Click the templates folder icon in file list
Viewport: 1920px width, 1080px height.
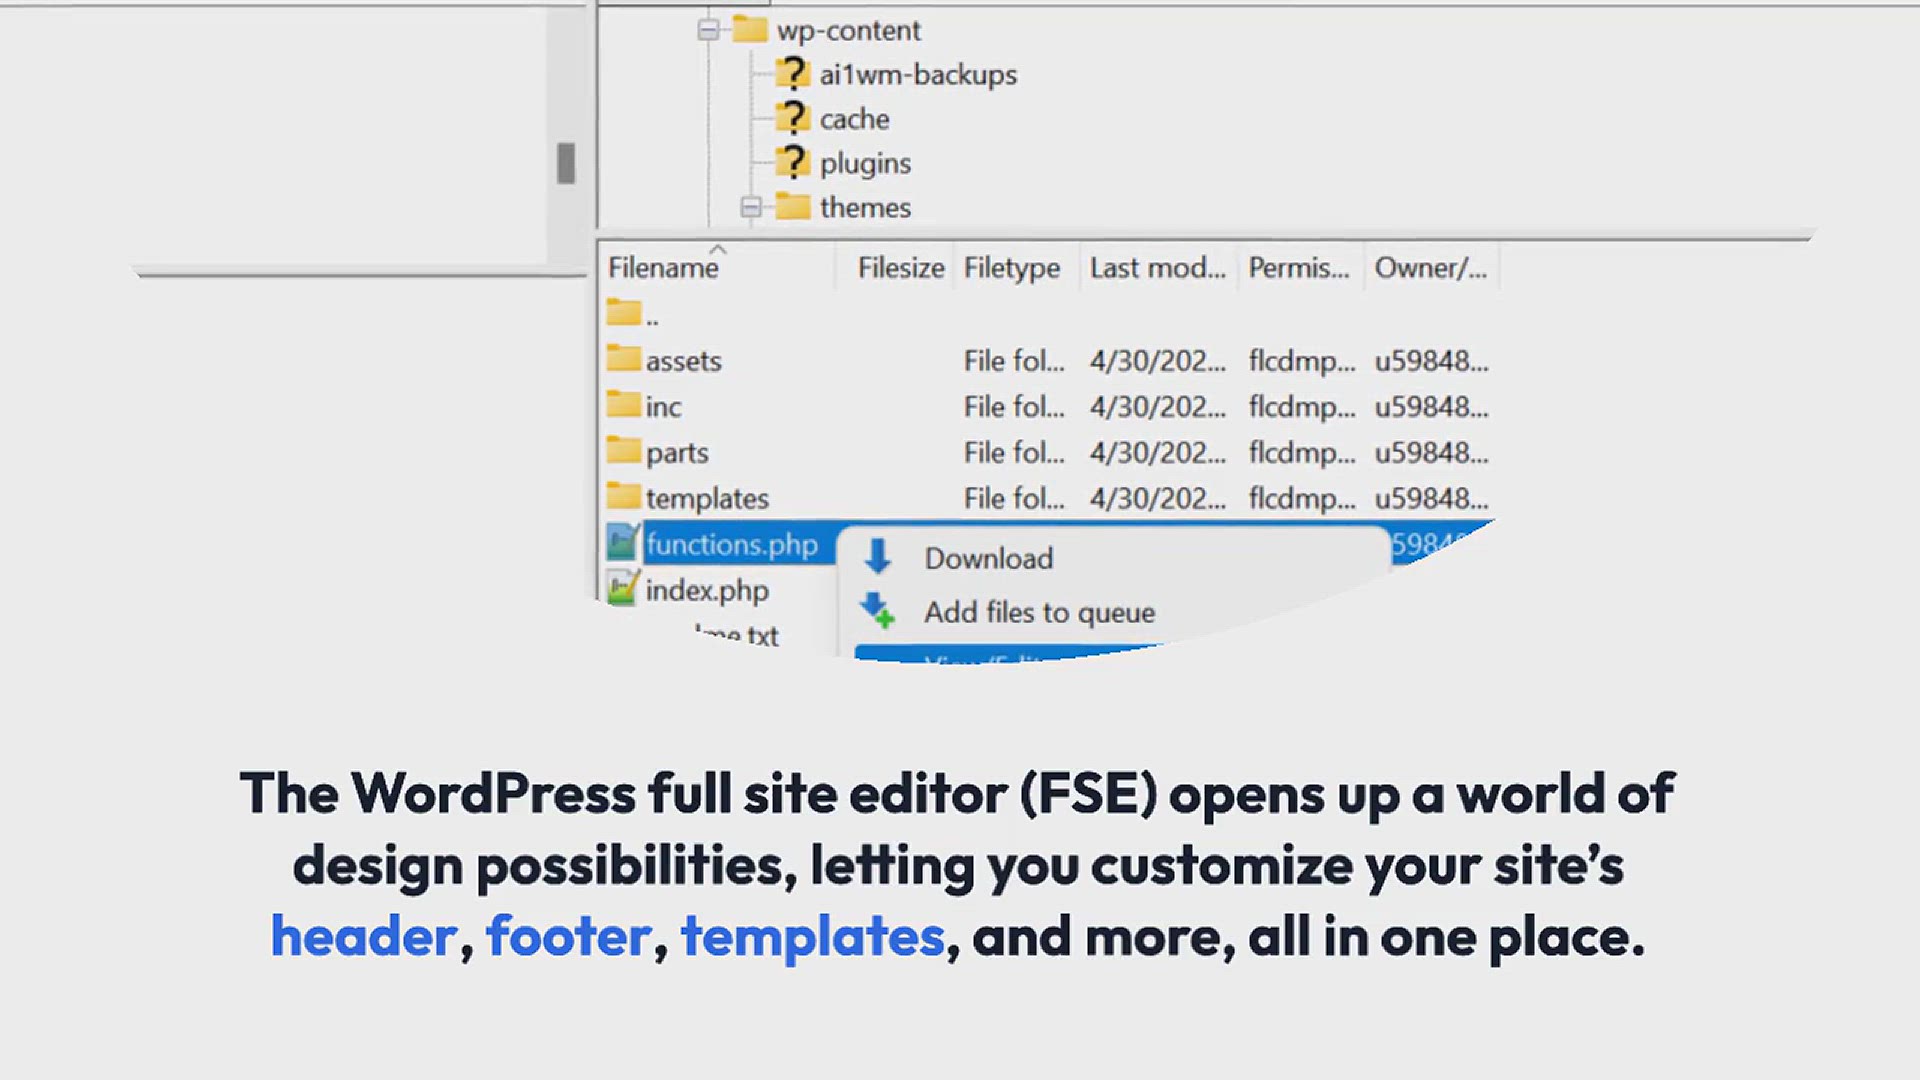coord(623,496)
